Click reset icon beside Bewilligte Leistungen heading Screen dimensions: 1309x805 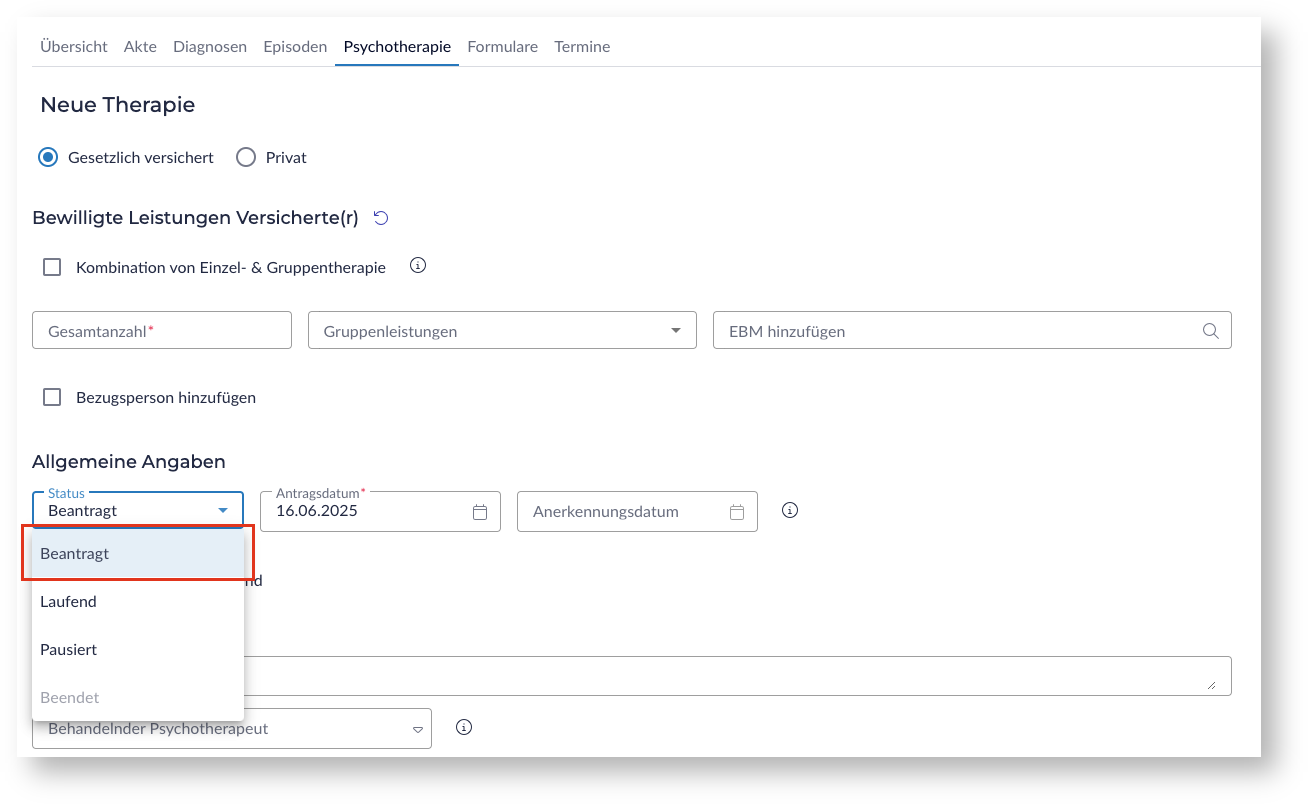click(380, 218)
